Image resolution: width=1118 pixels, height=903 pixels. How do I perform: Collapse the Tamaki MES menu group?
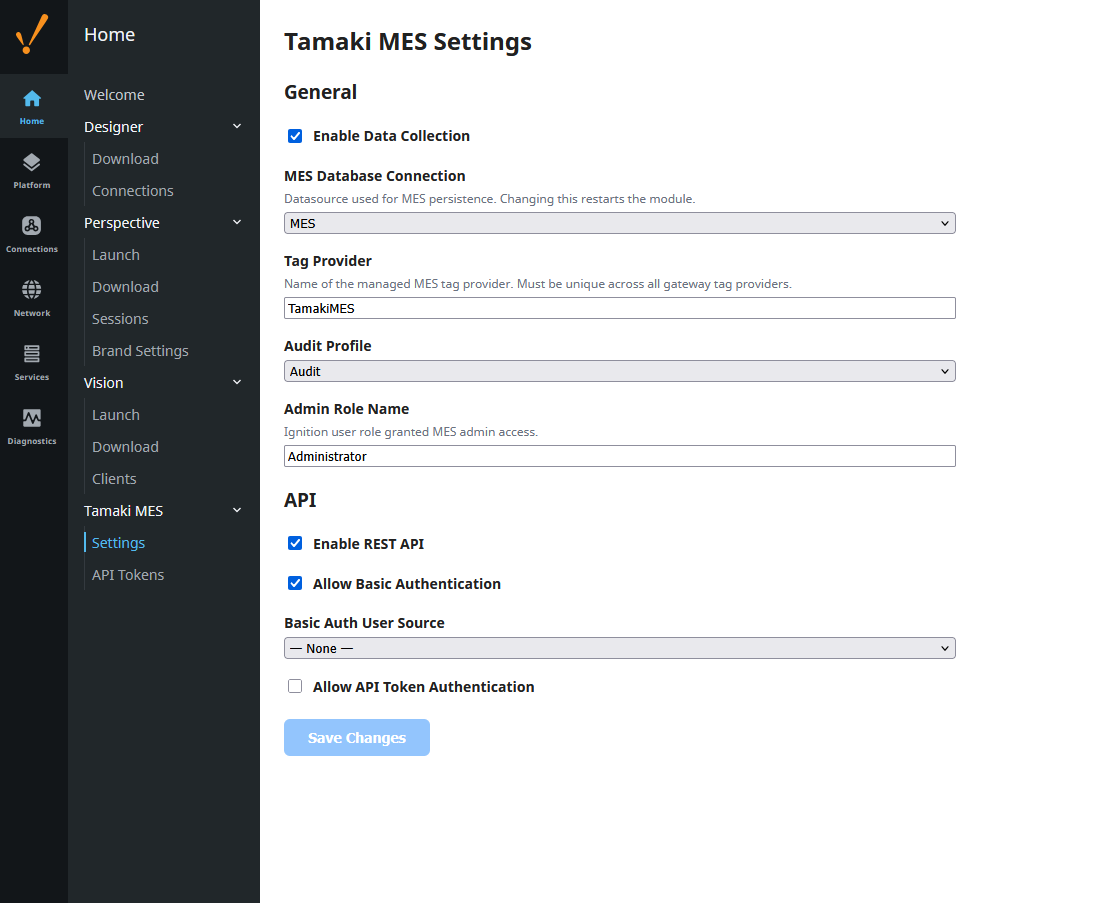237,511
